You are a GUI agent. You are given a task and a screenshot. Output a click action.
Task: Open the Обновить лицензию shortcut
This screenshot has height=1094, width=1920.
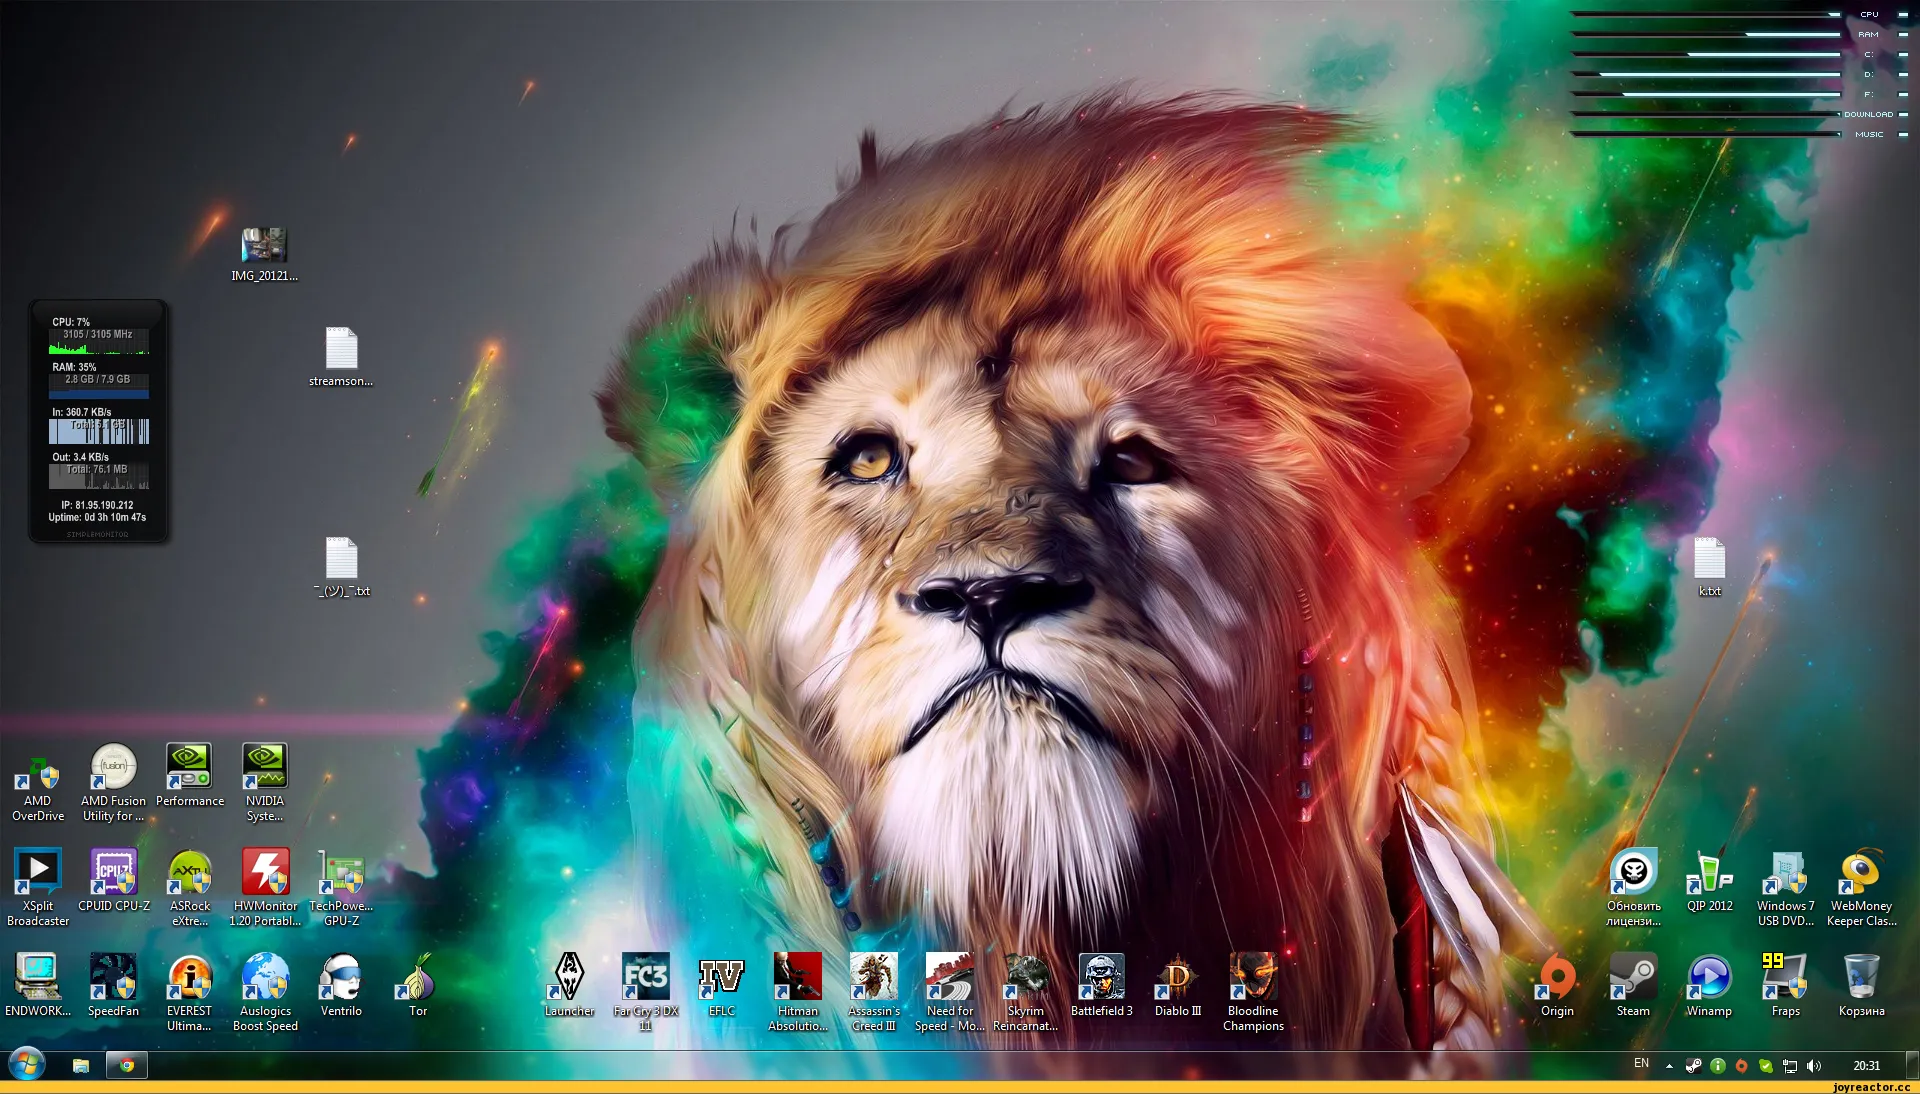tap(1633, 887)
